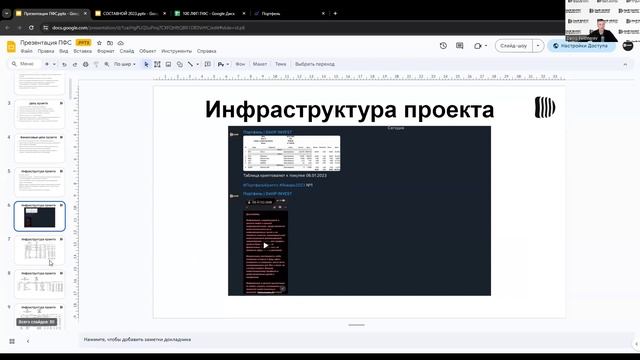Go back in browser history
The height and width of the screenshot is (360, 640).
[x=7, y=28]
